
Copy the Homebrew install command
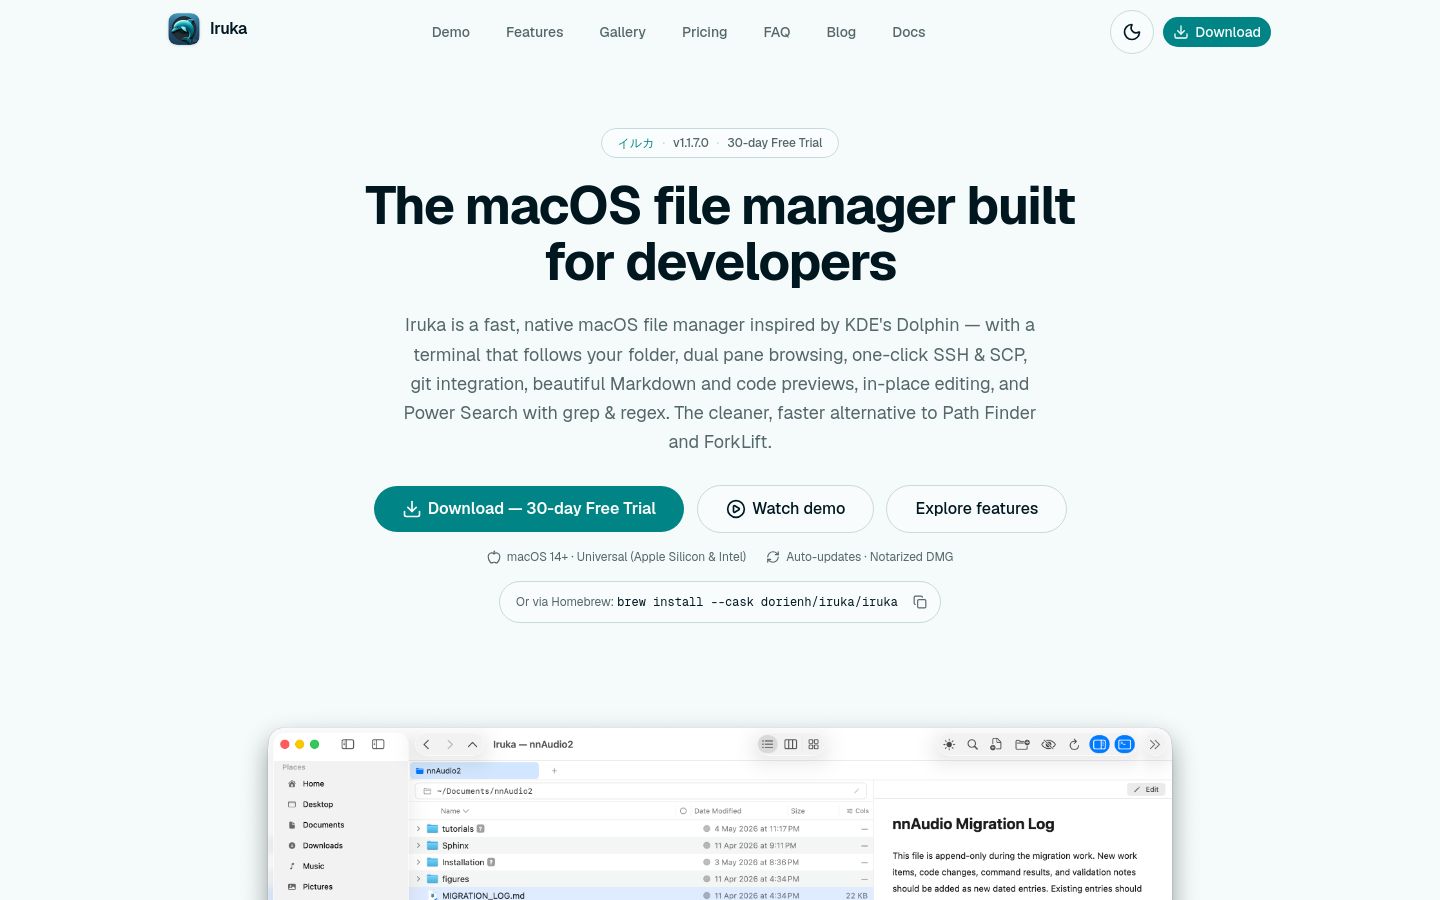[x=920, y=602]
